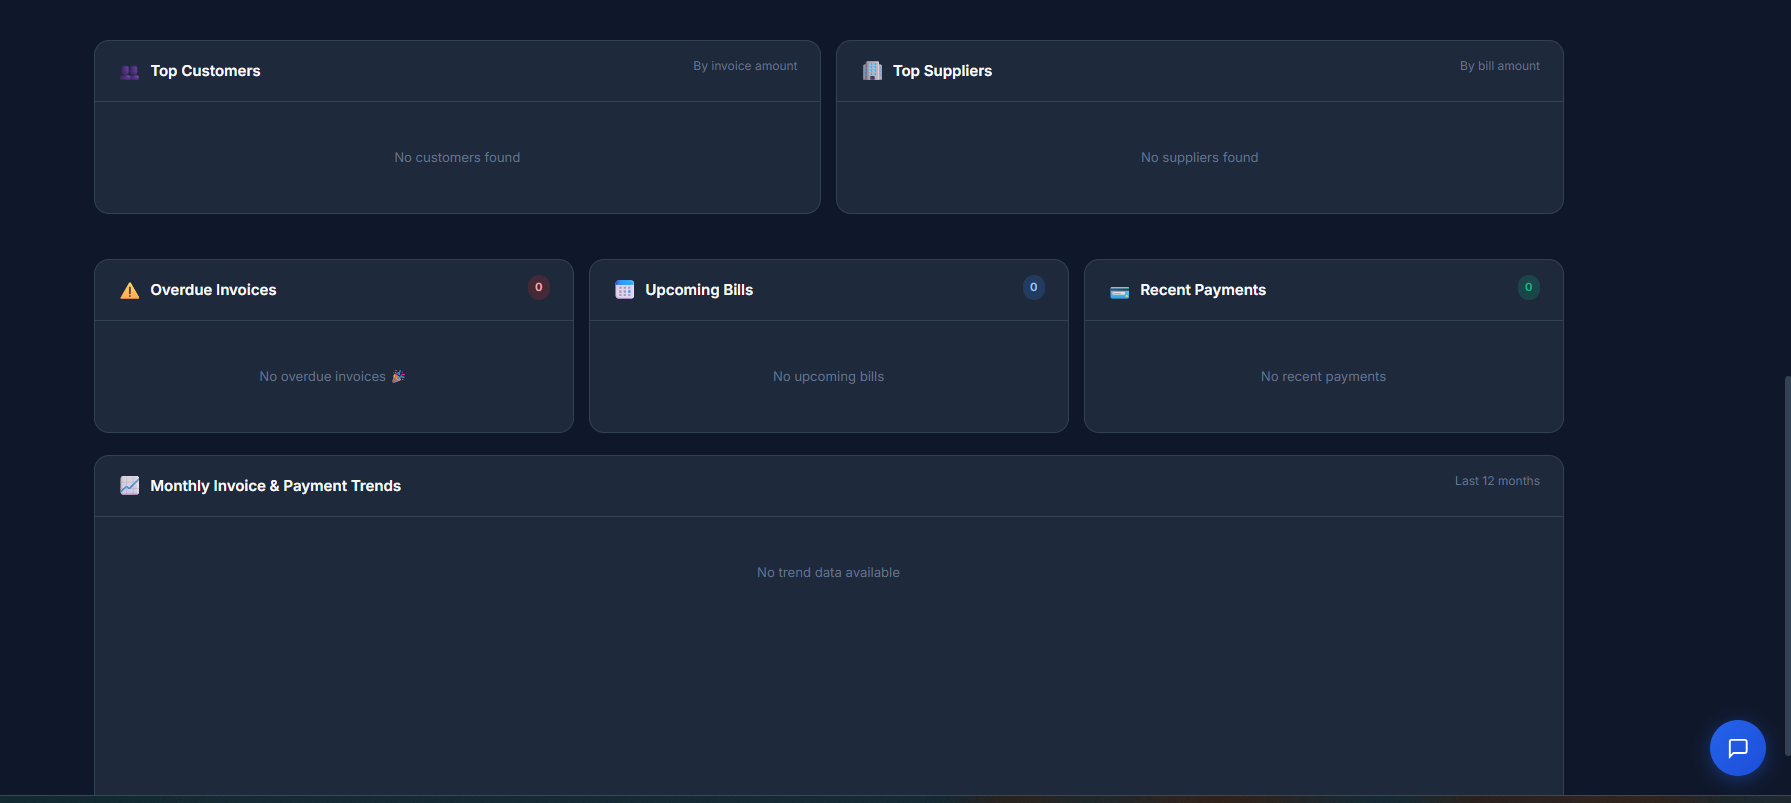Click the page's vertical scrollbar
This screenshot has height=803, width=1791.
[x=1786, y=580]
